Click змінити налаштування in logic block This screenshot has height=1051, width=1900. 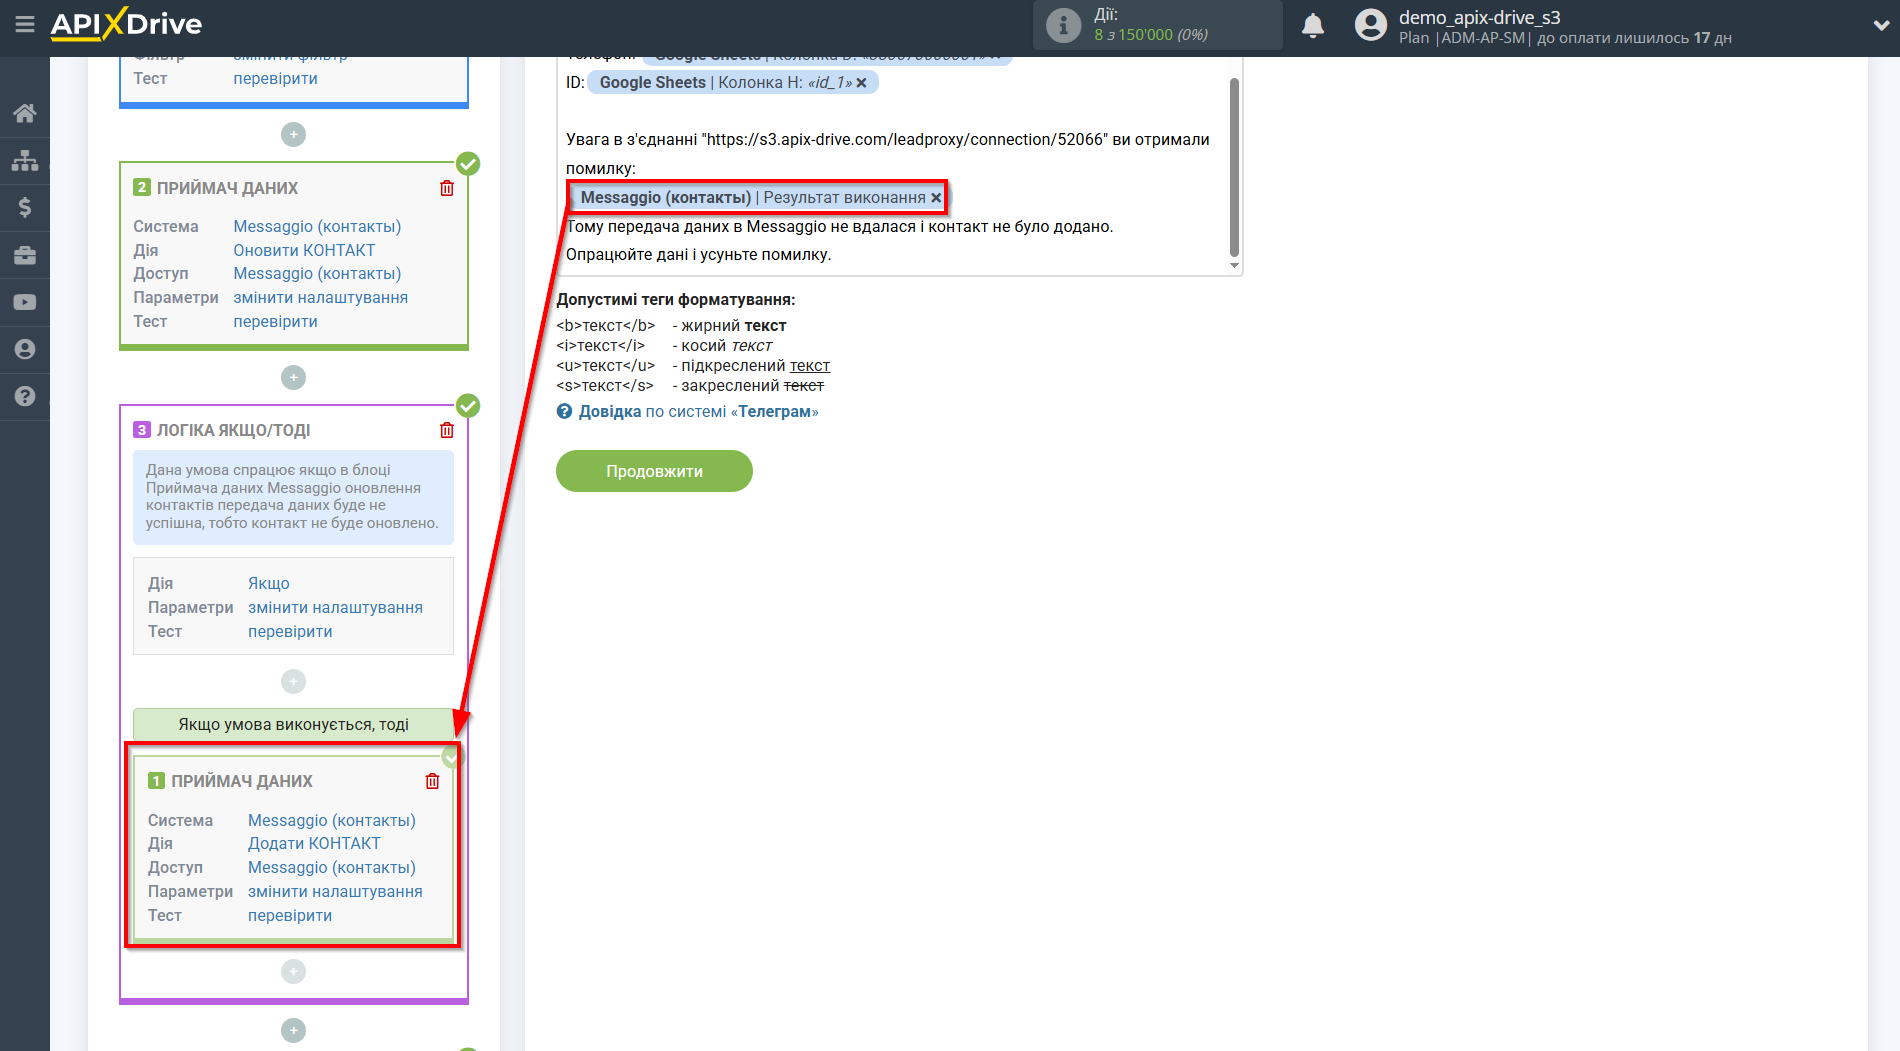(335, 608)
